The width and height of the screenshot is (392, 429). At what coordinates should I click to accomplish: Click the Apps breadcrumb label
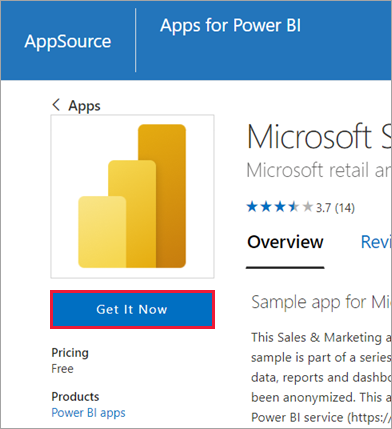tap(84, 106)
